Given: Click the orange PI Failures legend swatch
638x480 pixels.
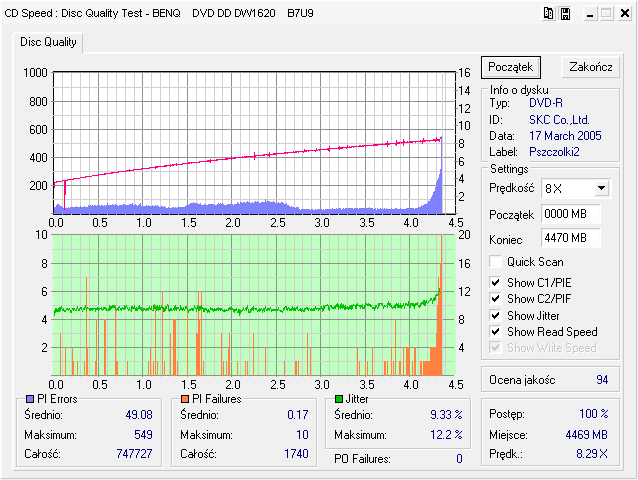Looking at the screenshot, I should 185,399.
